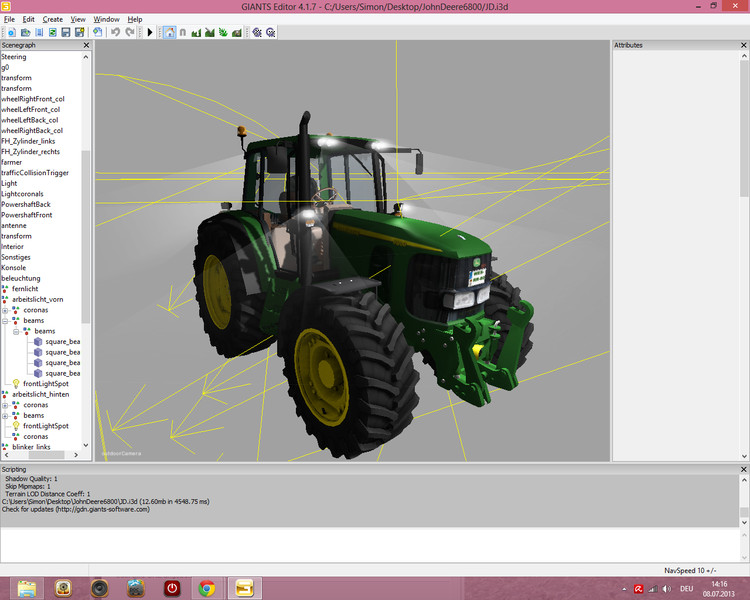The width and height of the screenshot is (750, 600).
Task: Open the Edit menu
Action: point(29,19)
